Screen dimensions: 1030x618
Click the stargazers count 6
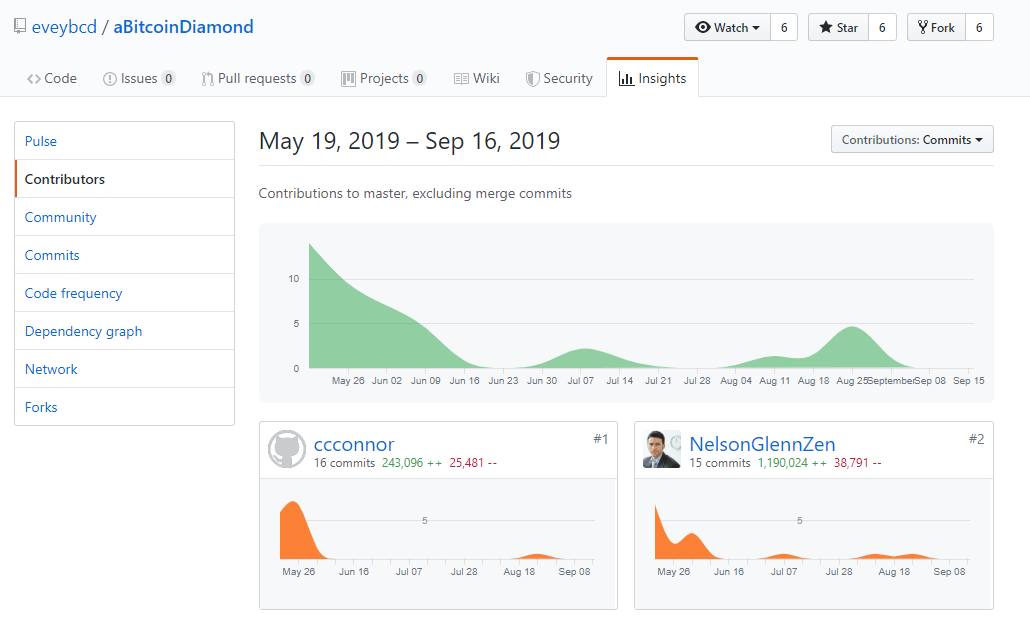[x=882, y=28]
